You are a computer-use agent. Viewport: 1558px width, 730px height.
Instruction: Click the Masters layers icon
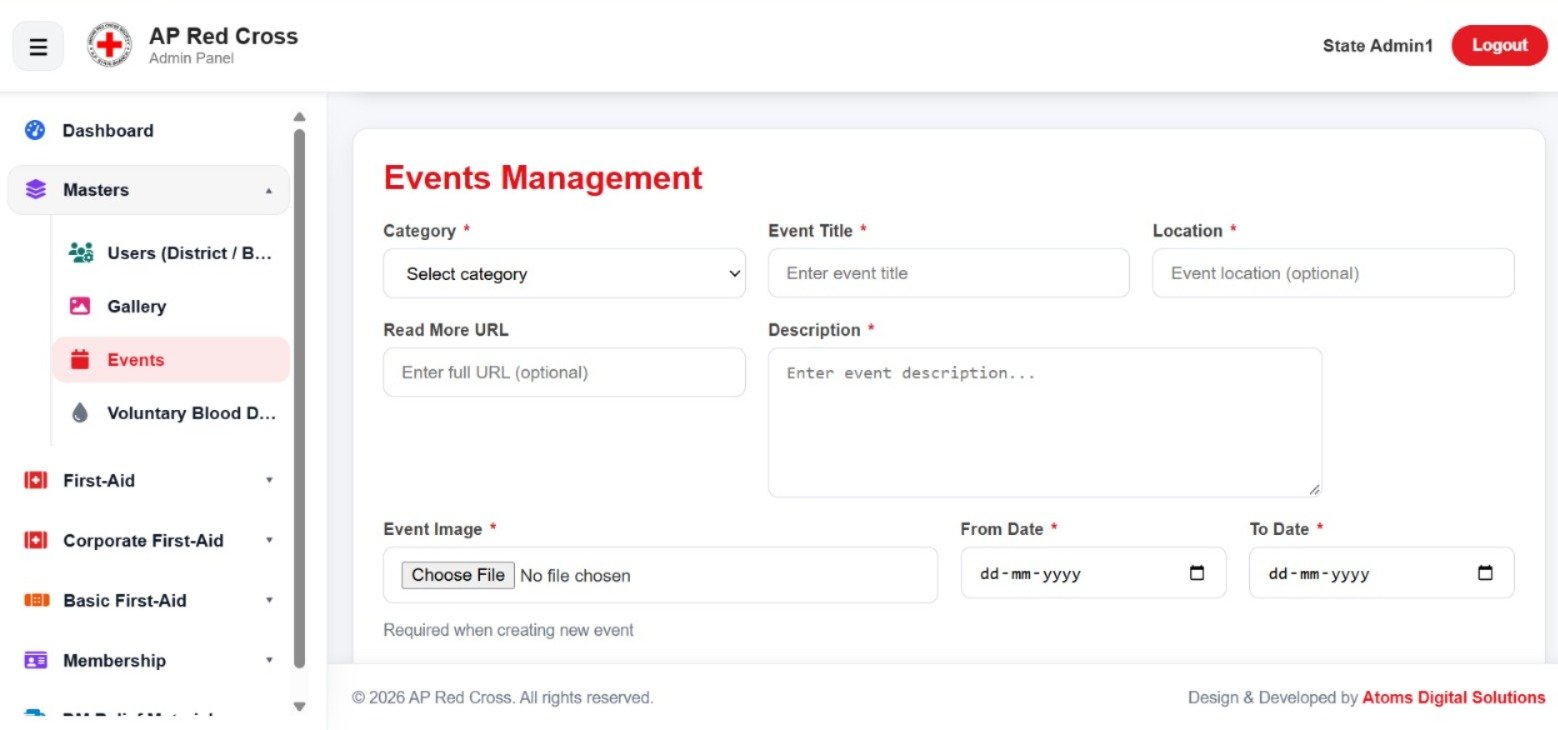[36, 189]
